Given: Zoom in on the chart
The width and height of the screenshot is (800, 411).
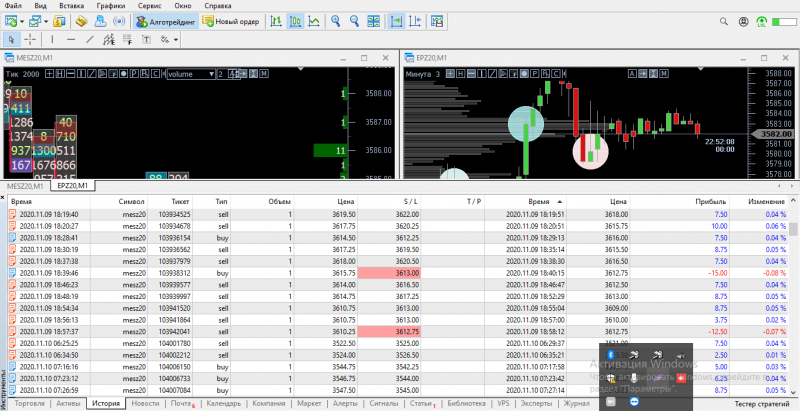Looking at the screenshot, I should (x=336, y=21).
